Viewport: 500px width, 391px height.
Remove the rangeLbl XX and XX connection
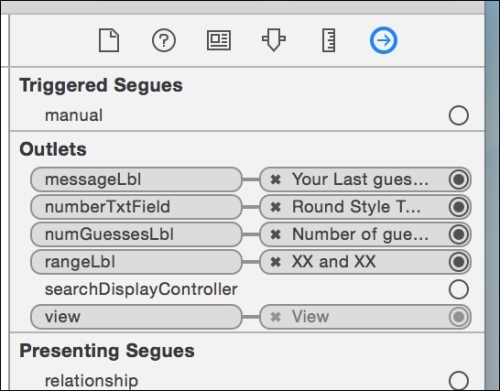pyautogui.click(x=275, y=262)
